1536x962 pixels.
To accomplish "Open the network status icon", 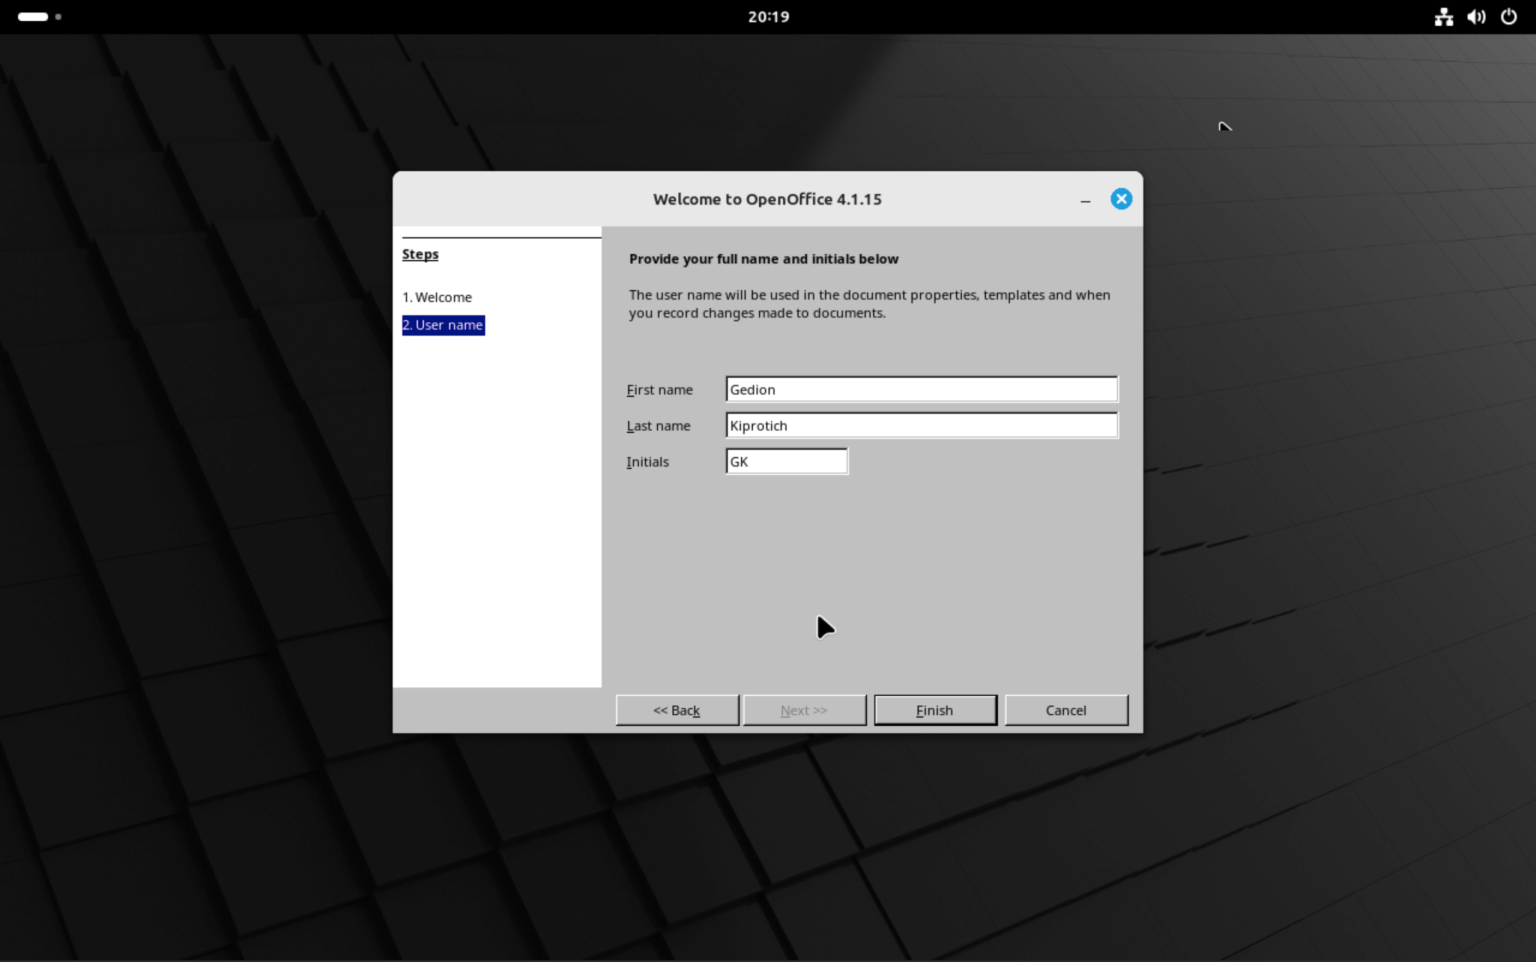I will (x=1443, y=16).
